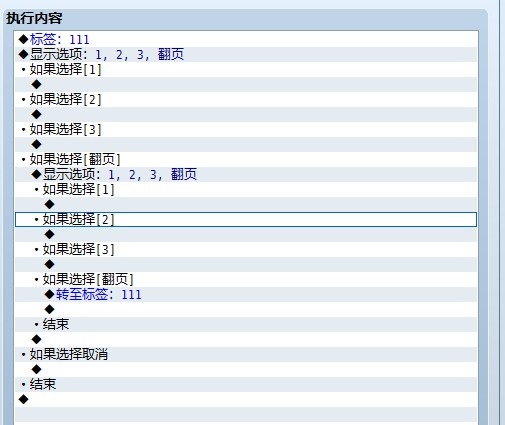Viewport: 505px width, 425px height.
Task: Click the unindented 如果选择[1] branch row
Action: [246, 69]
